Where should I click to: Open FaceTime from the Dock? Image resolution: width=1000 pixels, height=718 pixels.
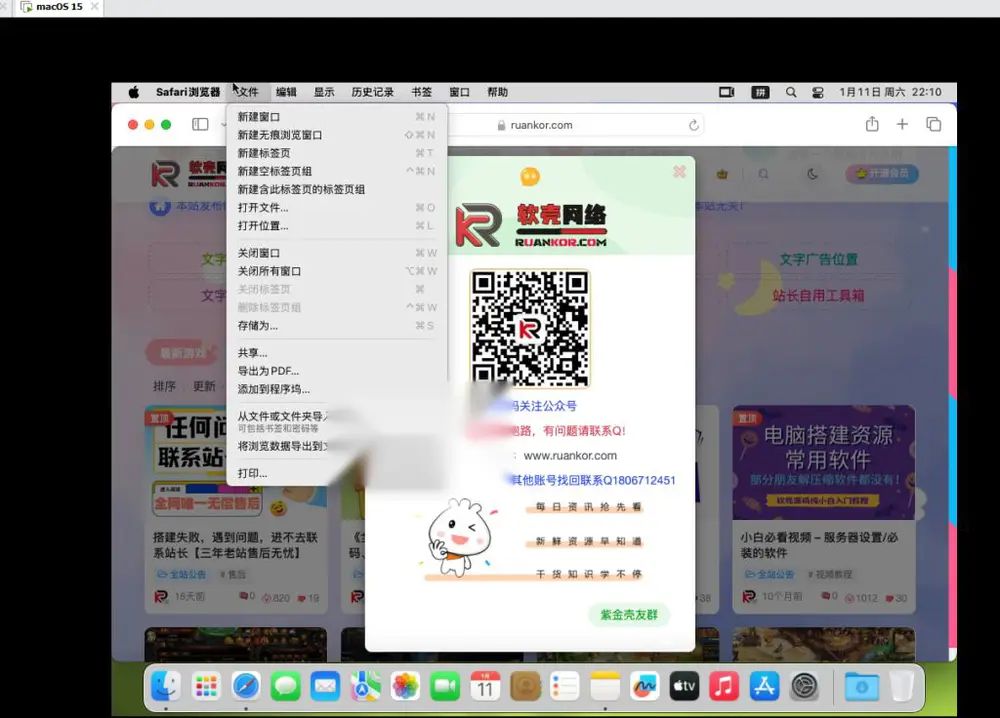(445, 687)
